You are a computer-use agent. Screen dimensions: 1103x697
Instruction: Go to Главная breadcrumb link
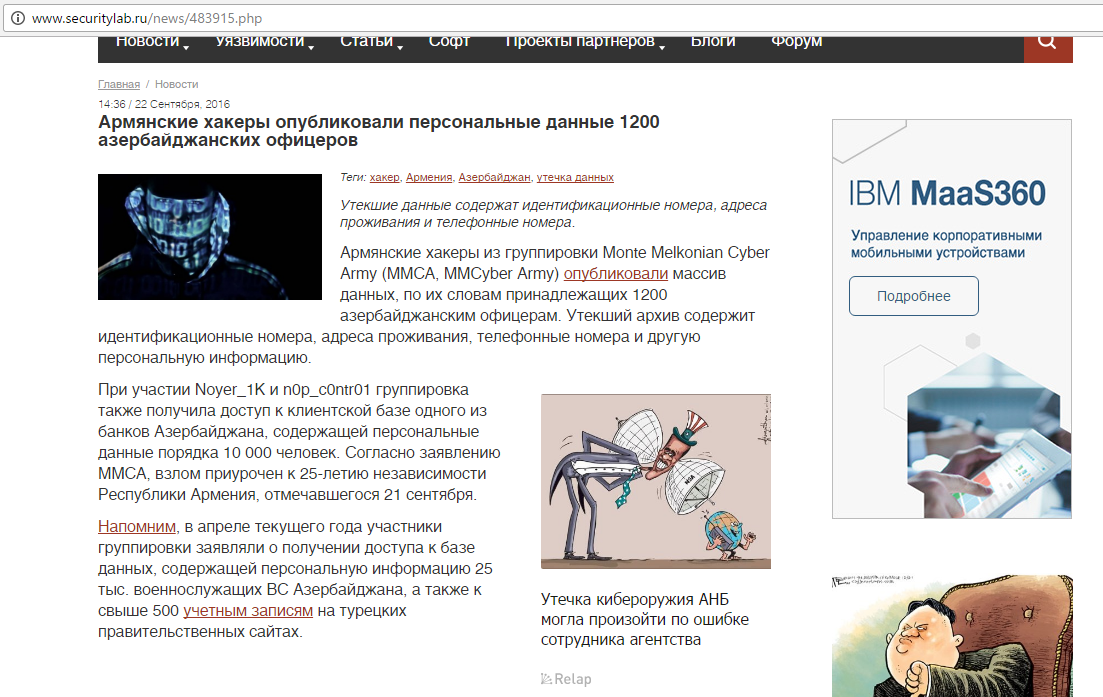(x=119, y=84)
